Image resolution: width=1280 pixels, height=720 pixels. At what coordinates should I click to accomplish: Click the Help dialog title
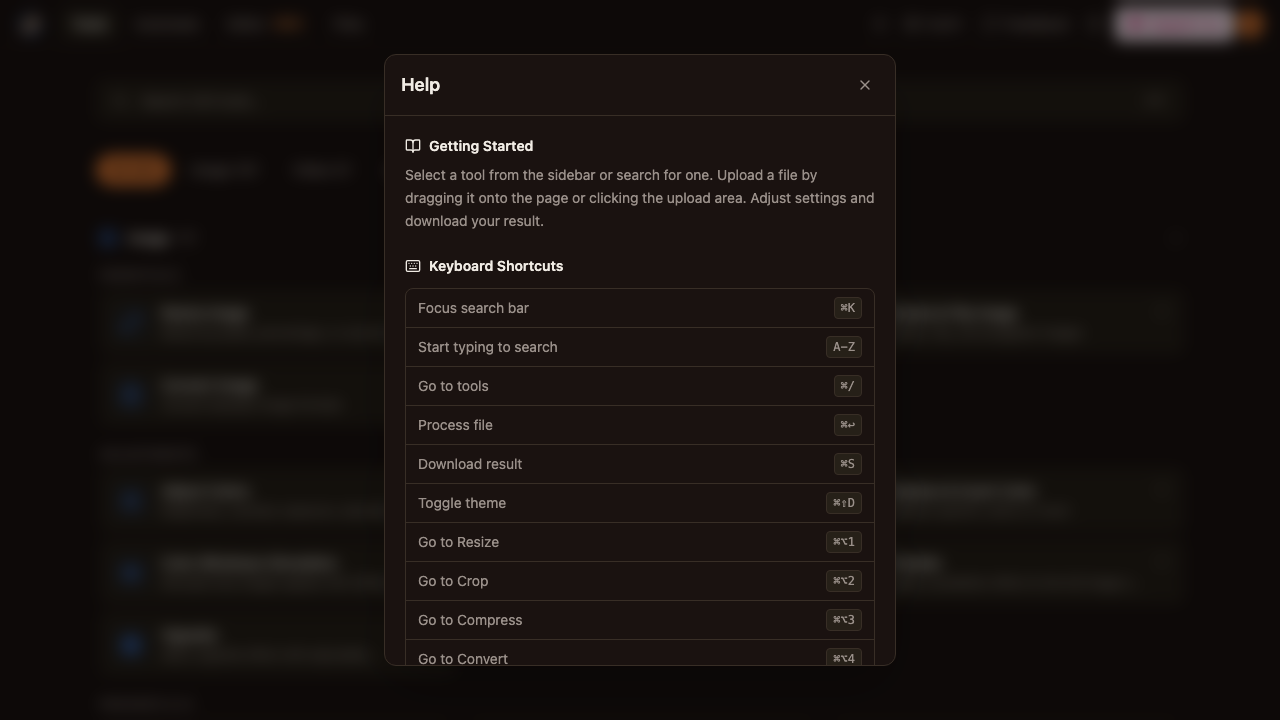point(420,85)
